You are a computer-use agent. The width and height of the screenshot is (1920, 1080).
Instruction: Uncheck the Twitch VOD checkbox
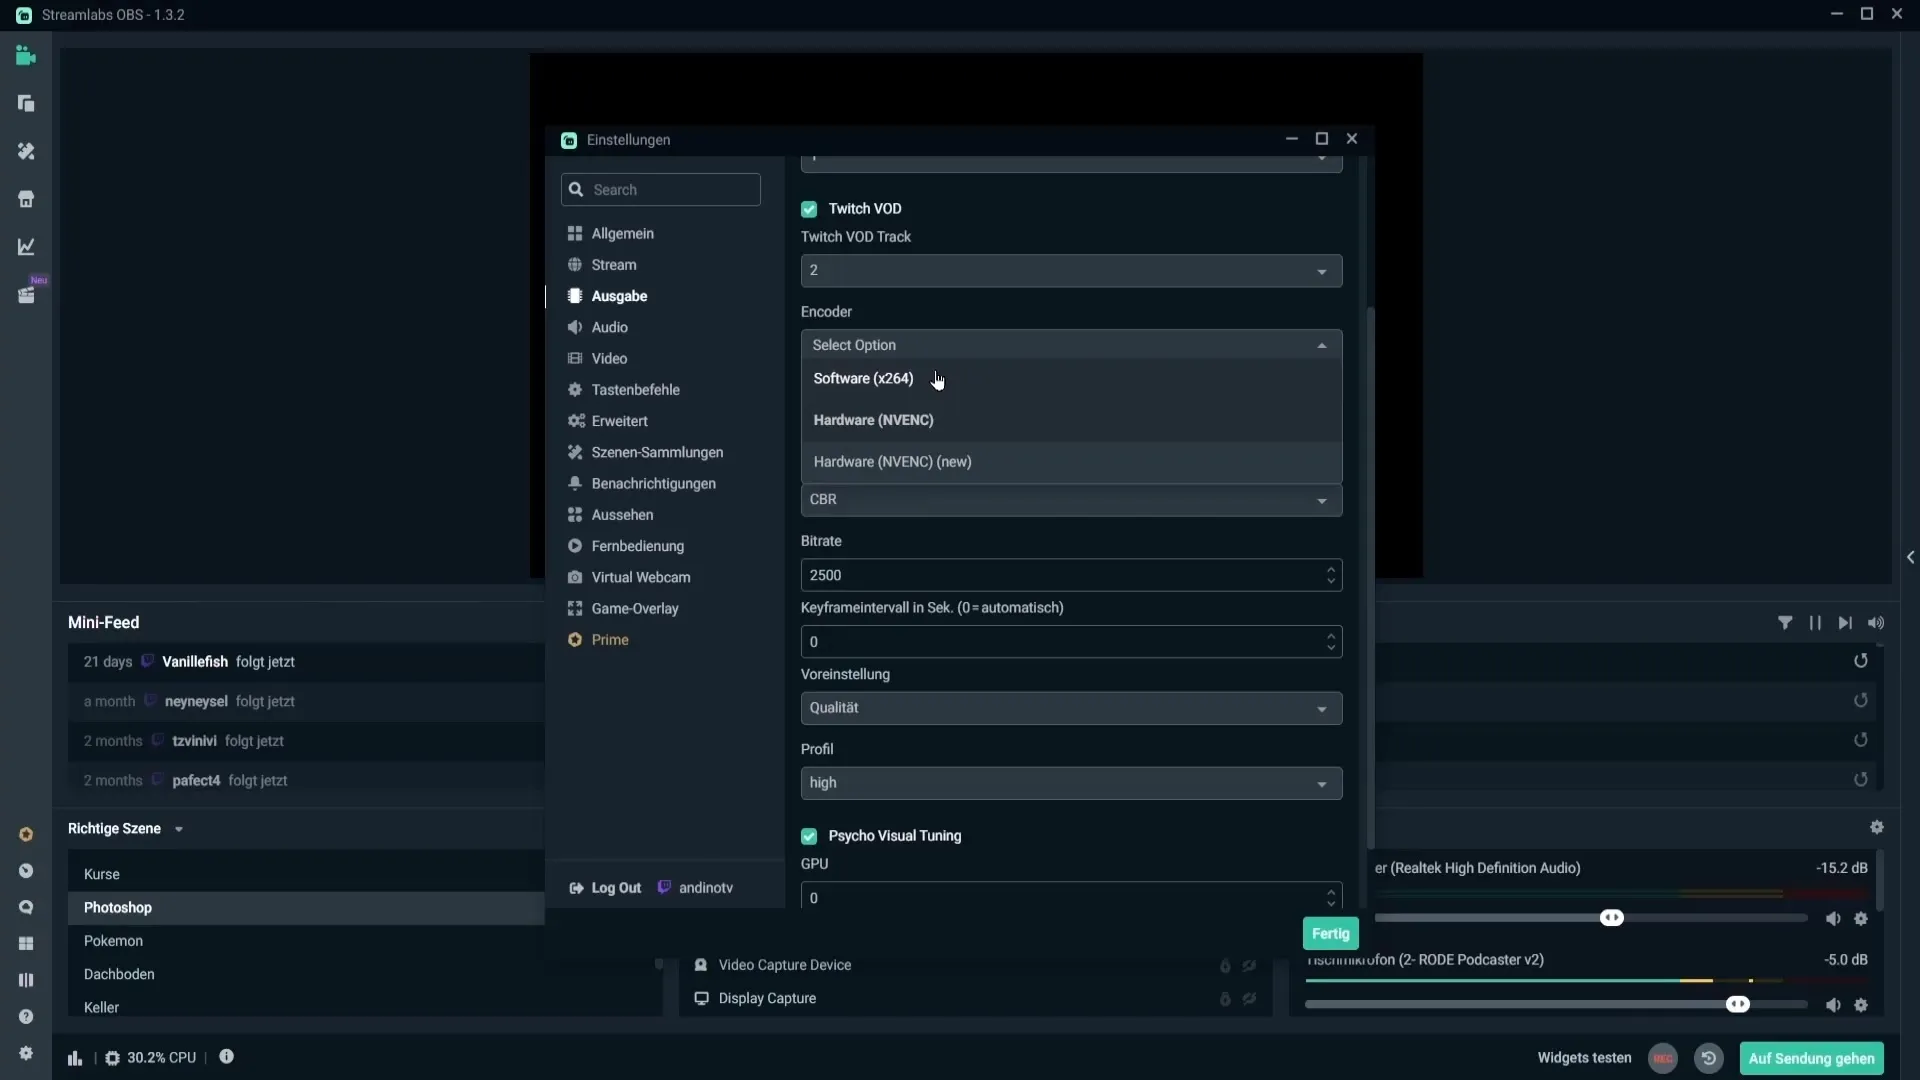coord(809,209)
